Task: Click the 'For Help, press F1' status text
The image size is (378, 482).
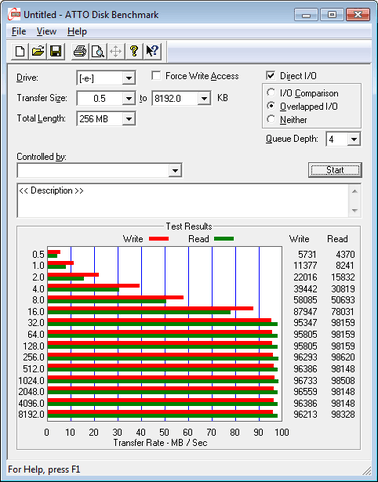Action: [x=44, y=470]
